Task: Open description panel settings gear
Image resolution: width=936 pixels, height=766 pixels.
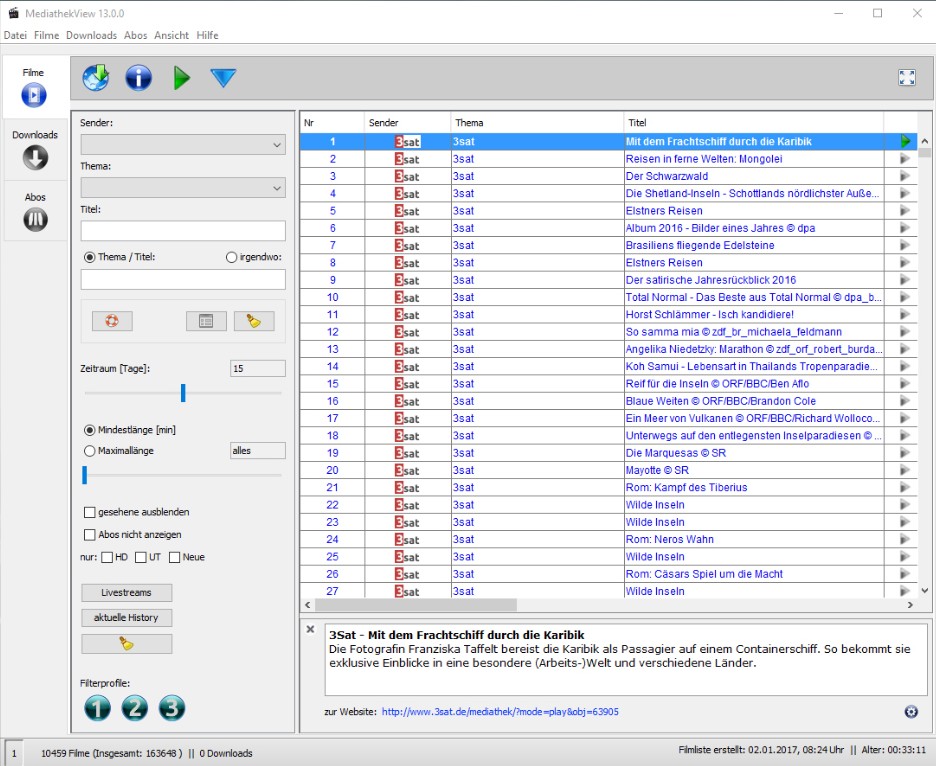Action: click(911, 711)
